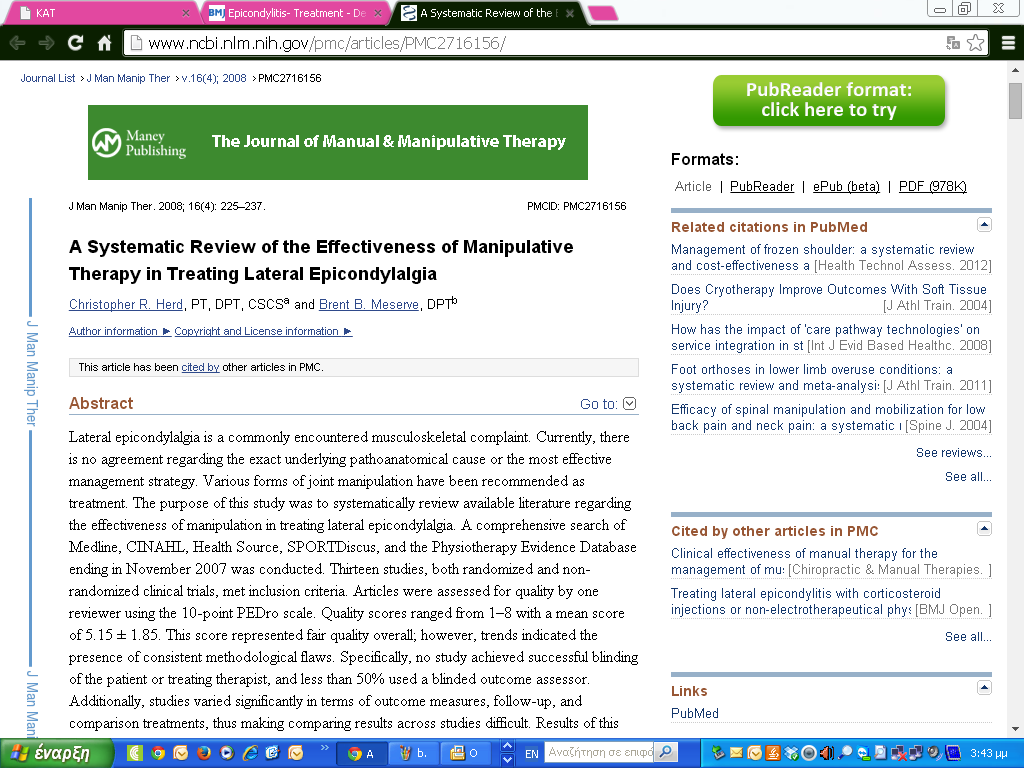Viewport: 1024px width, 768px height.
Task: Show more quick launch items chevron
Action: 325,748
